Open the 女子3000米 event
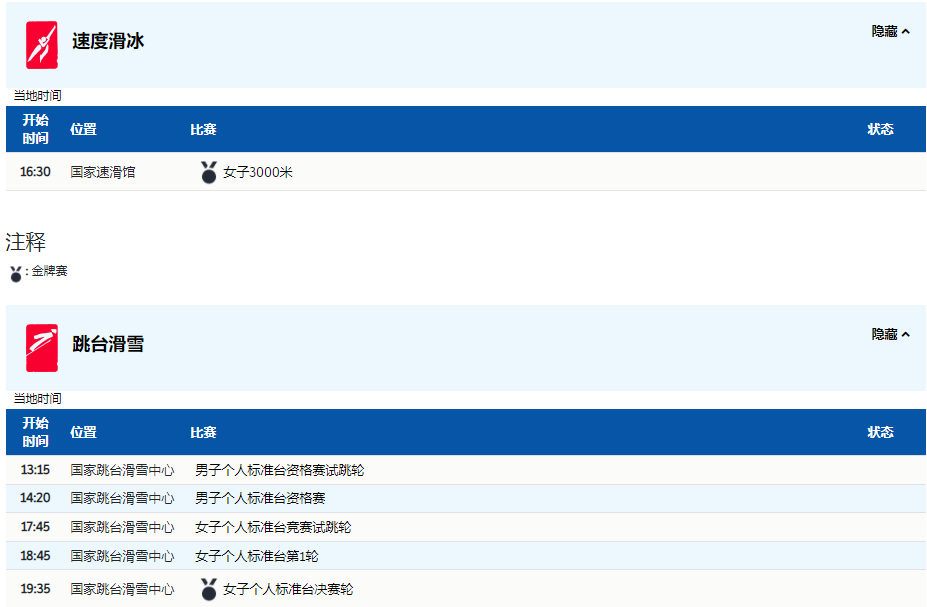Viewport: 927px width, 607px height. click(258, 172)
